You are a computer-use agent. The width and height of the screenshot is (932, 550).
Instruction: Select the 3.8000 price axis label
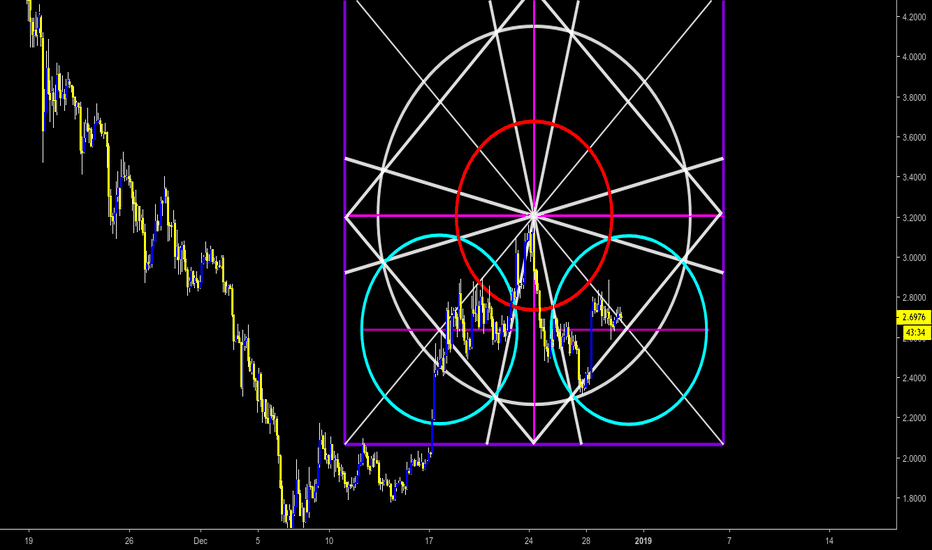pos(914,98)
